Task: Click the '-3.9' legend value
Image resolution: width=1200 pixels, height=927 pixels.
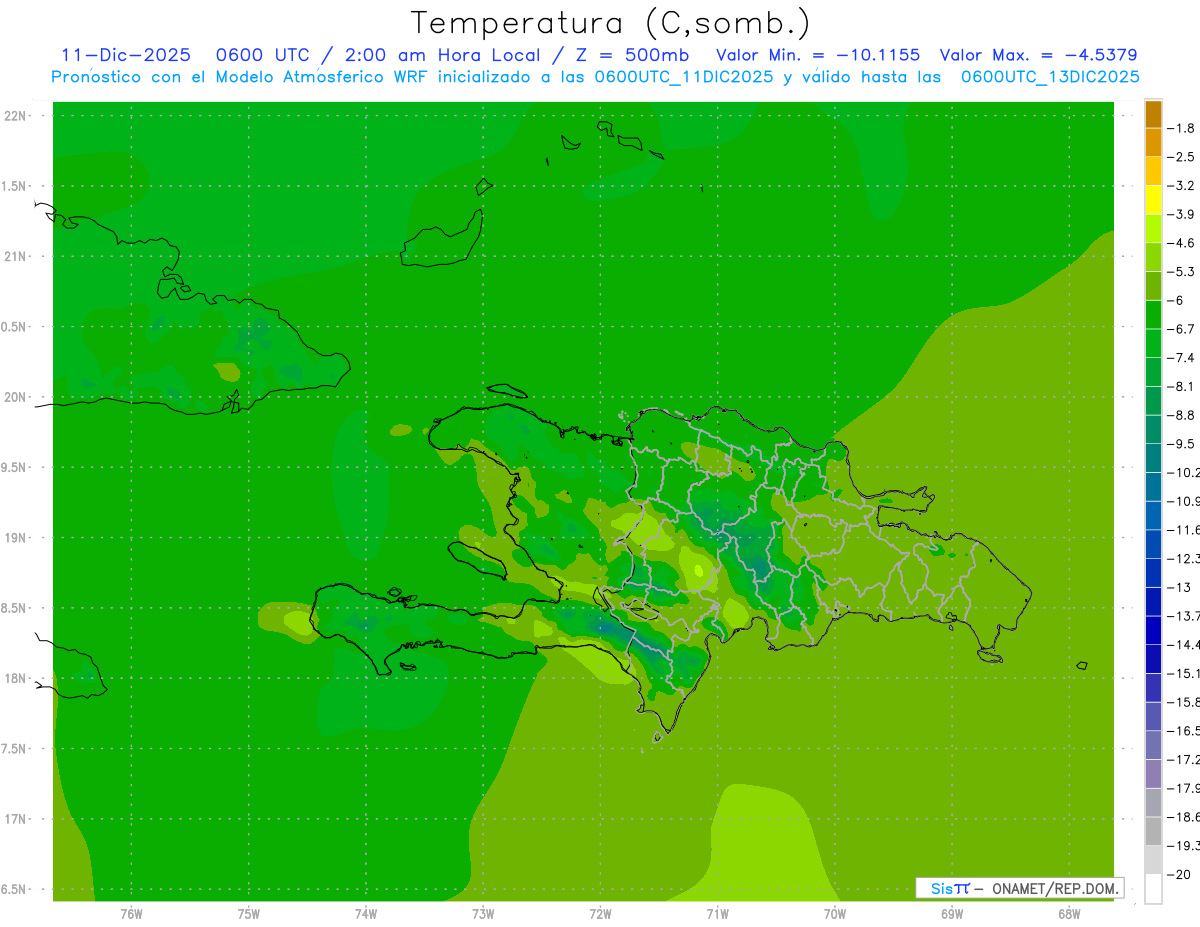Action: click(1182, 214)
